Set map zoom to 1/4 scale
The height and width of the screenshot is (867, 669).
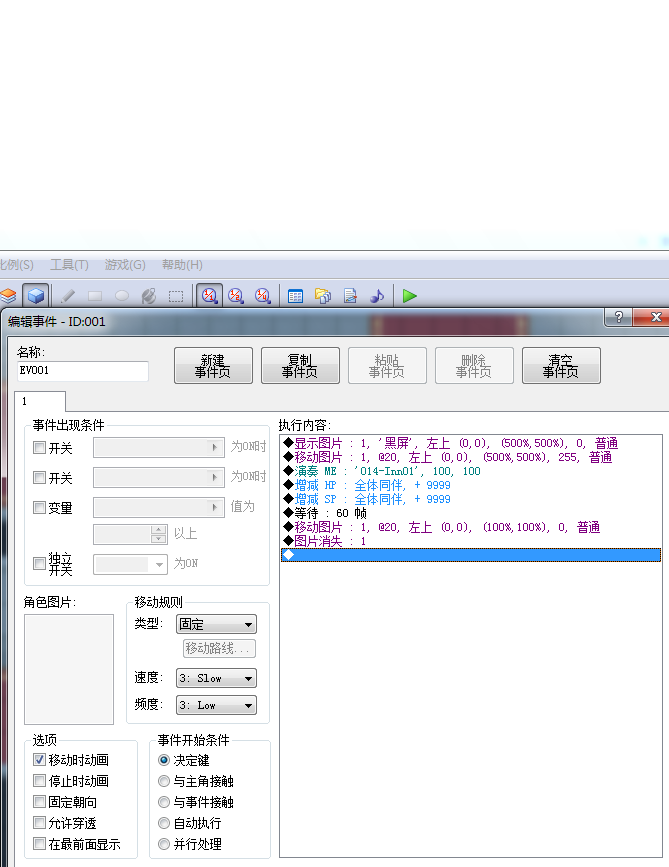pyautogui.click(x=263, y=296)
